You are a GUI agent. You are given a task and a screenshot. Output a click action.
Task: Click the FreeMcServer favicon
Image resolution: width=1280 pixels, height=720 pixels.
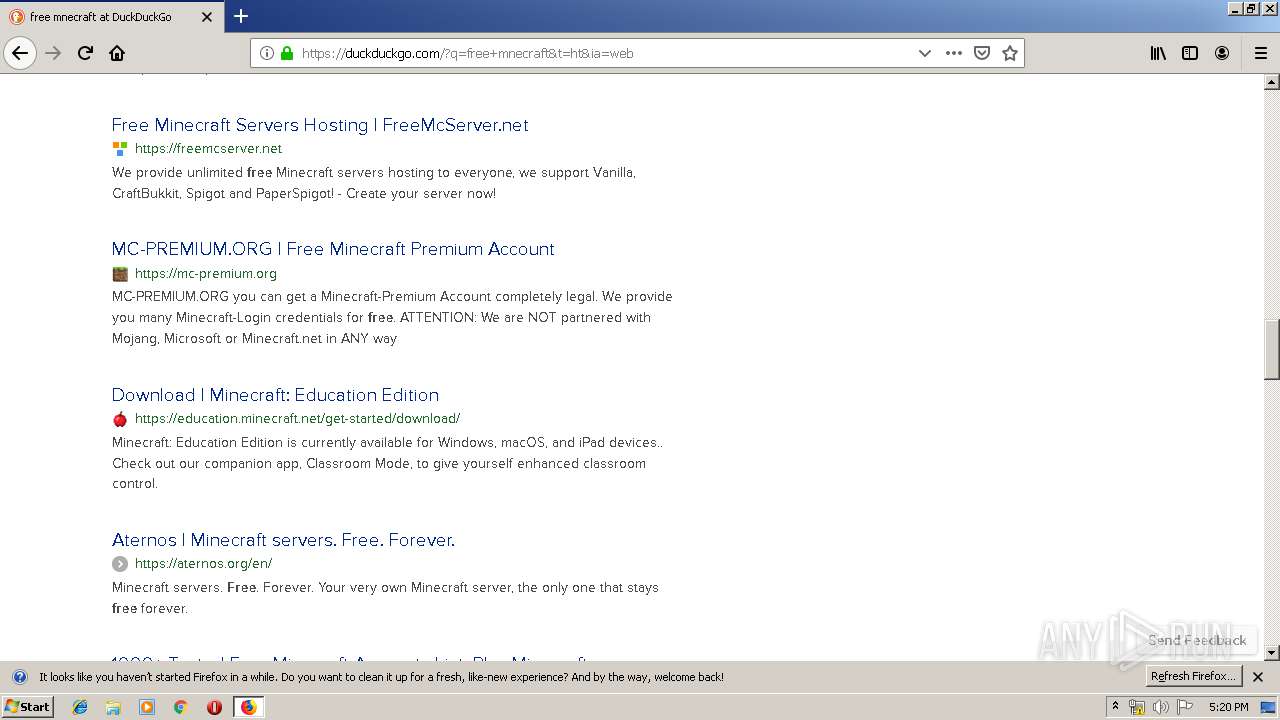point(120,149)
